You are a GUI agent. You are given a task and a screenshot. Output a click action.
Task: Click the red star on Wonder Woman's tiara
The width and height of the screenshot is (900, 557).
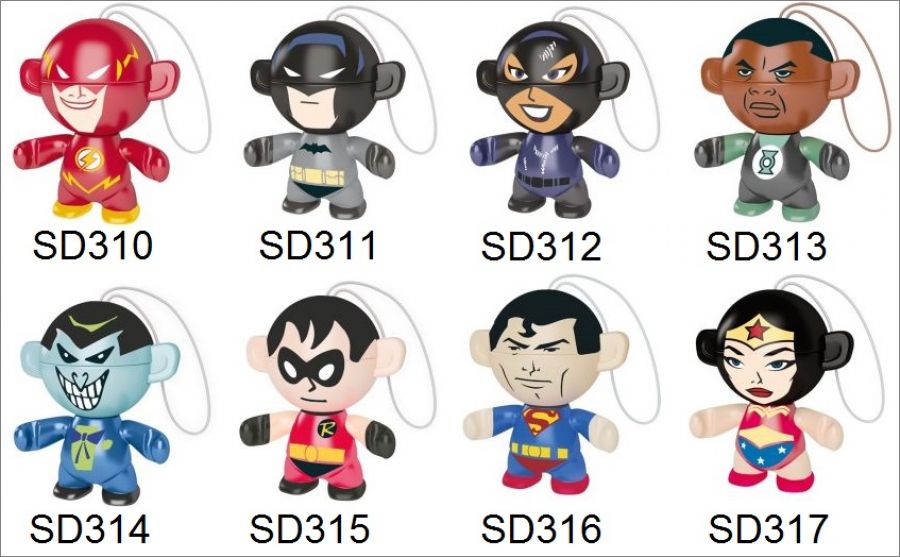point(758,330)
